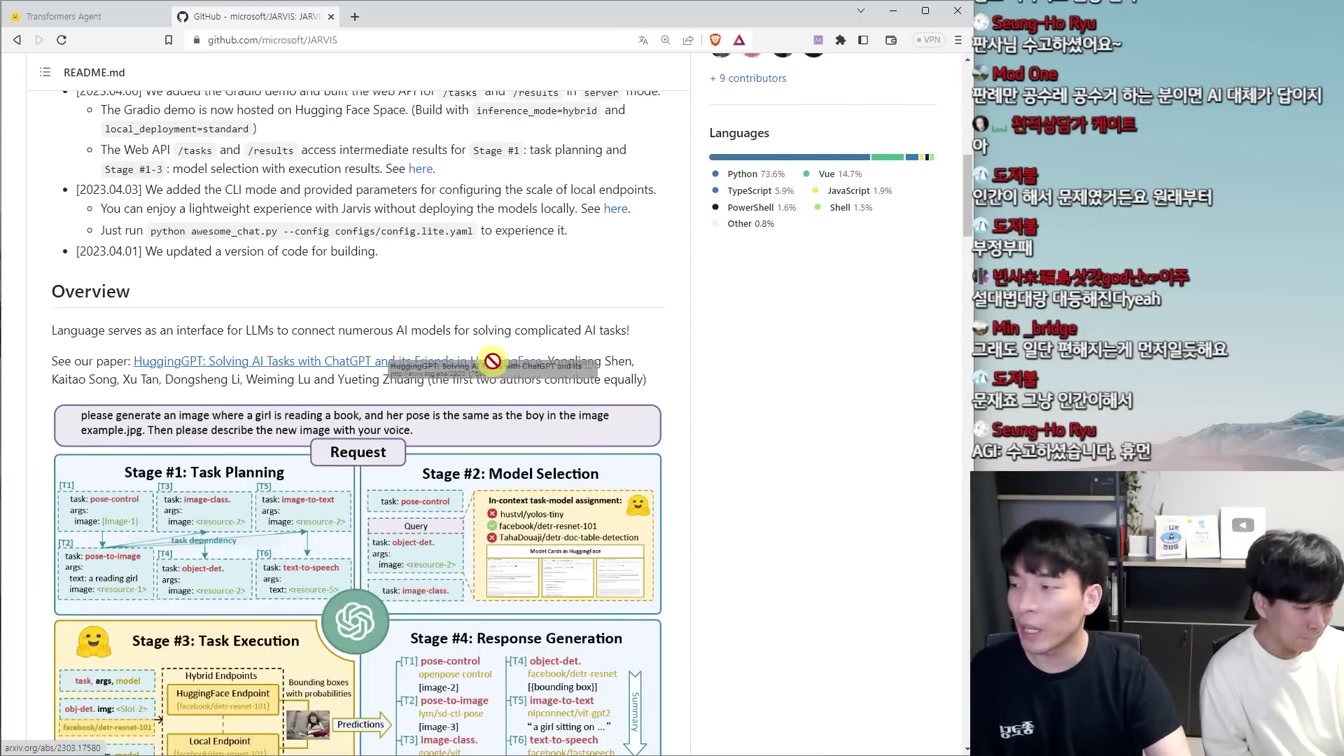1344x756 pixels.
Task: Click the browser forward arrow
Action: pyautogui.click(x=39, y=40)
